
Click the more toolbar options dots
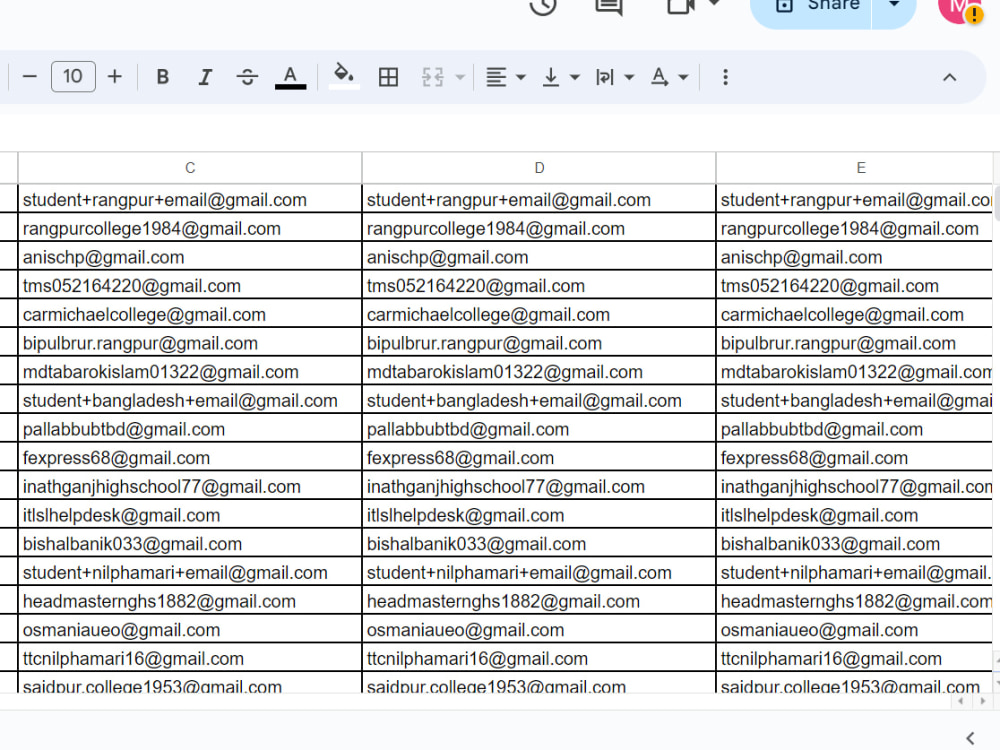725,76
